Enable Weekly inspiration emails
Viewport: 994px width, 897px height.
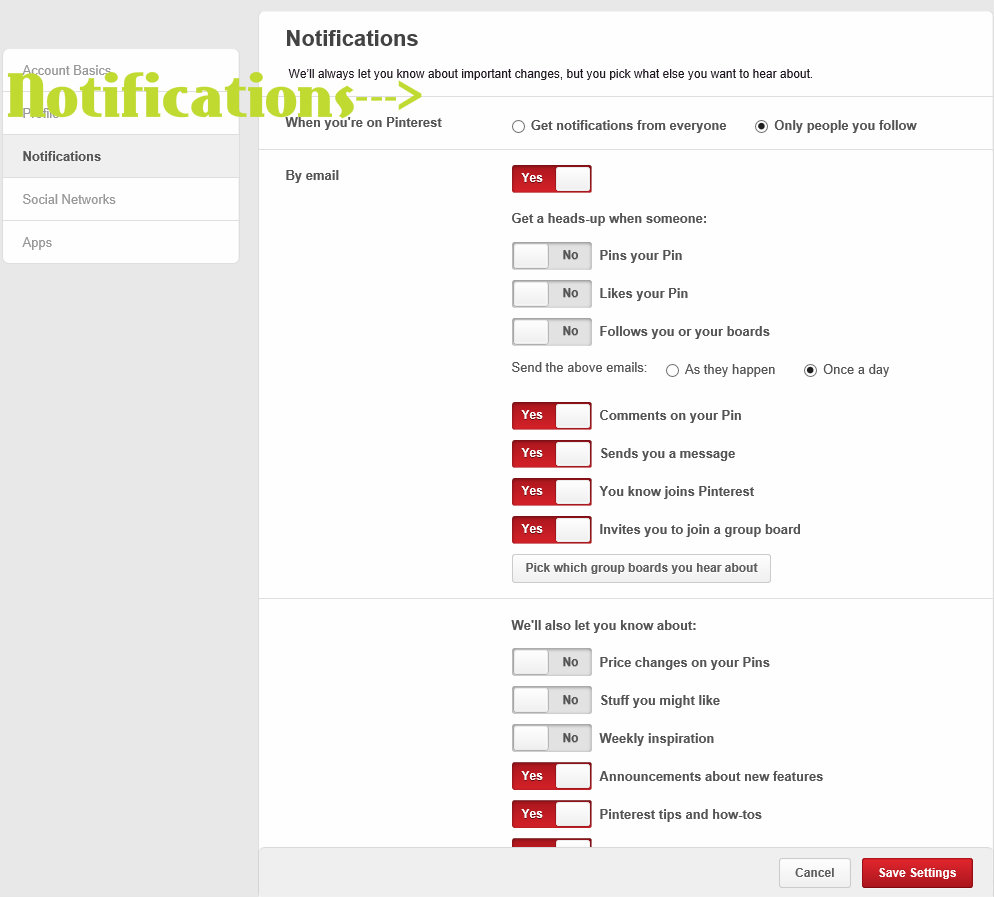pyautogui.click(x=551, y=739)
